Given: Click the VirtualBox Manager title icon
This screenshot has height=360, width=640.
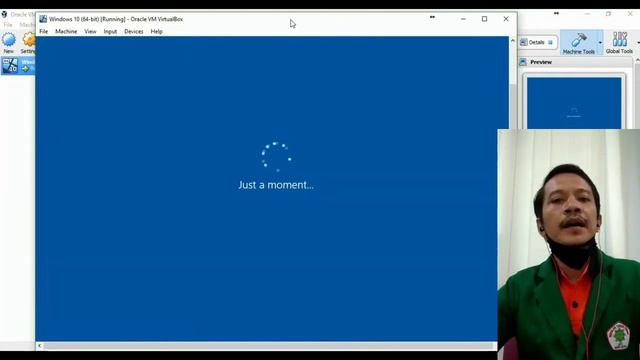Looking at the screenshot, I should (x=4, y=14).
